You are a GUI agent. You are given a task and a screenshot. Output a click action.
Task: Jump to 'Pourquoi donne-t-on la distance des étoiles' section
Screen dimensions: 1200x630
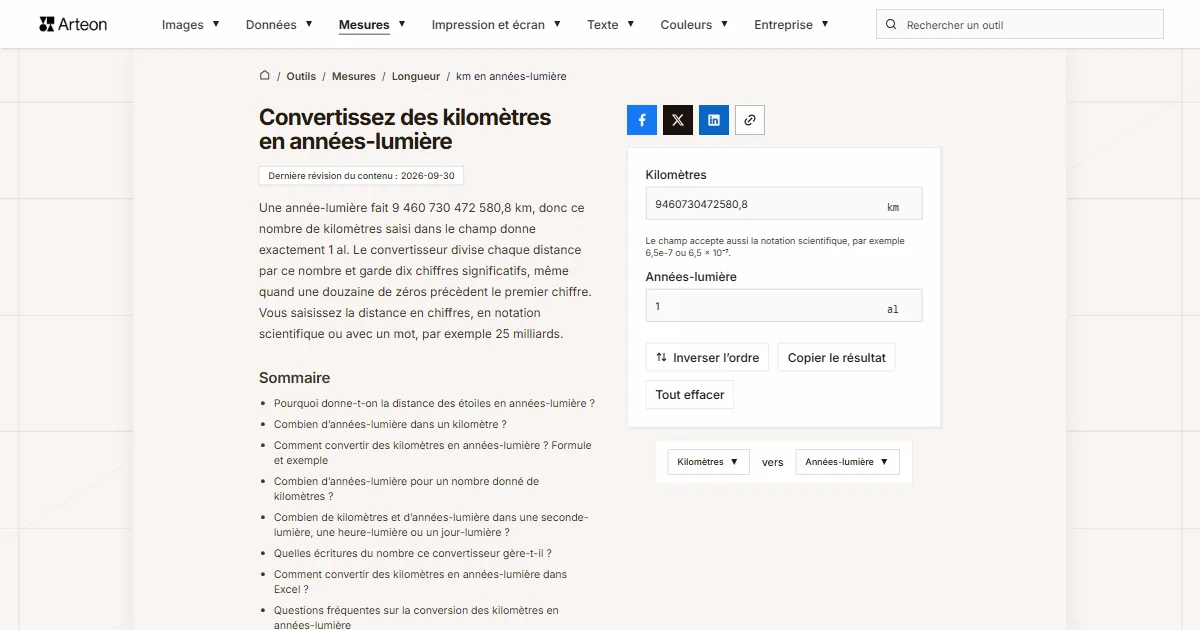pos(435,403)
